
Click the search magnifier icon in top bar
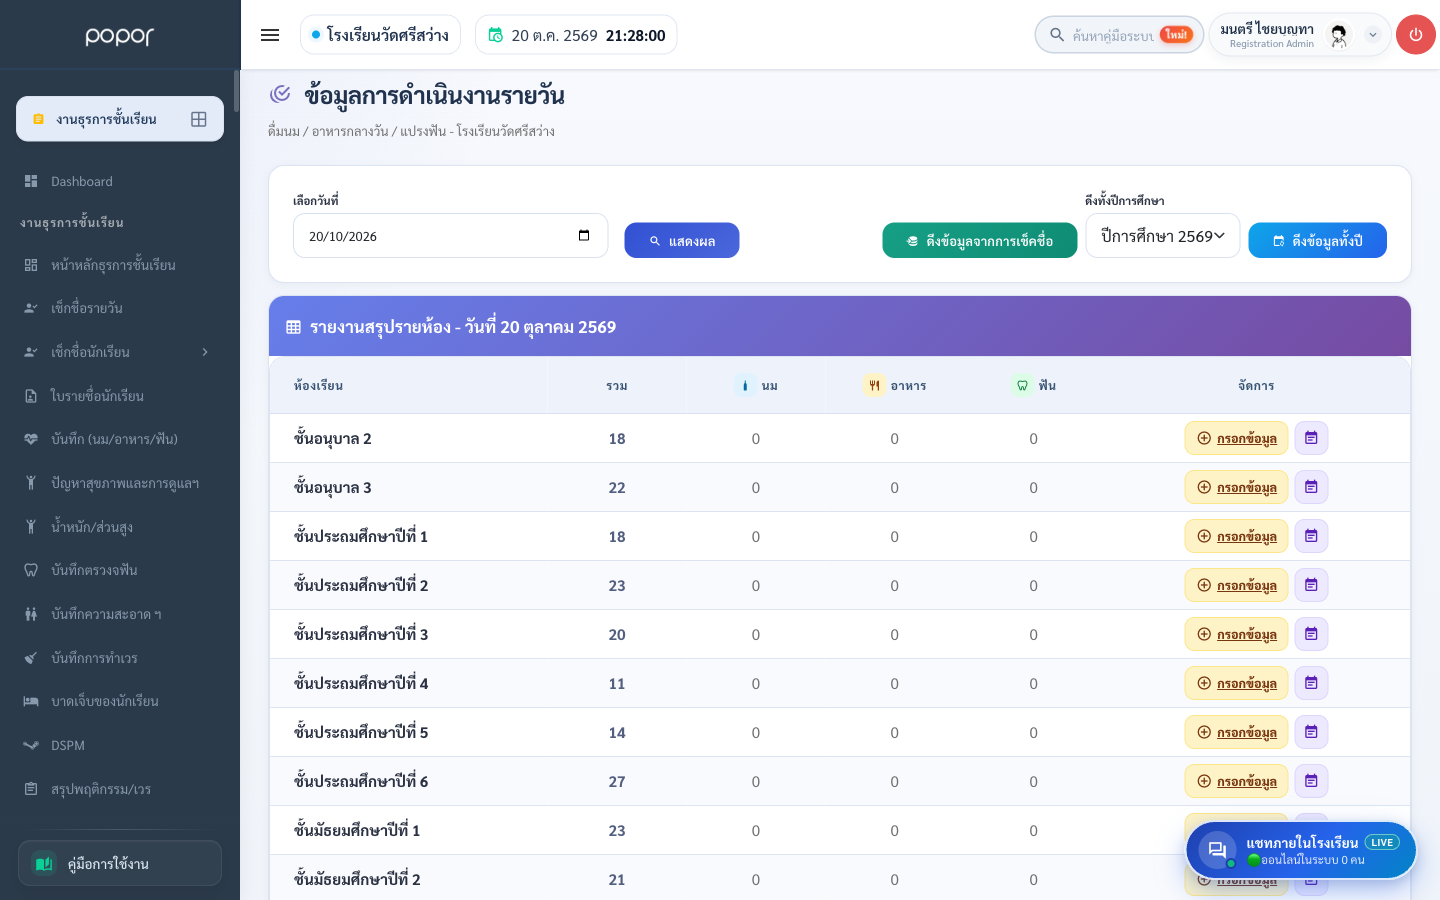click(1056, 35)
